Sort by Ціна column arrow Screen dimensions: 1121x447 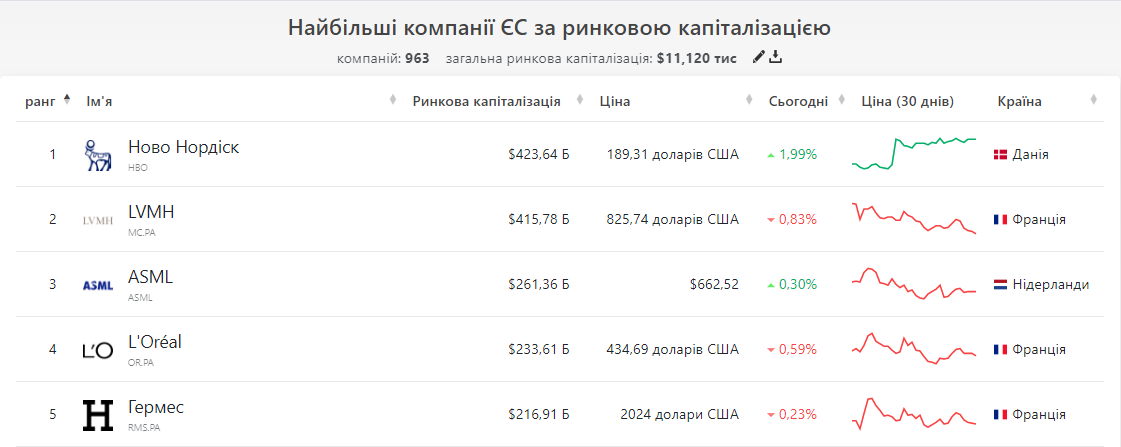(749, 100)
